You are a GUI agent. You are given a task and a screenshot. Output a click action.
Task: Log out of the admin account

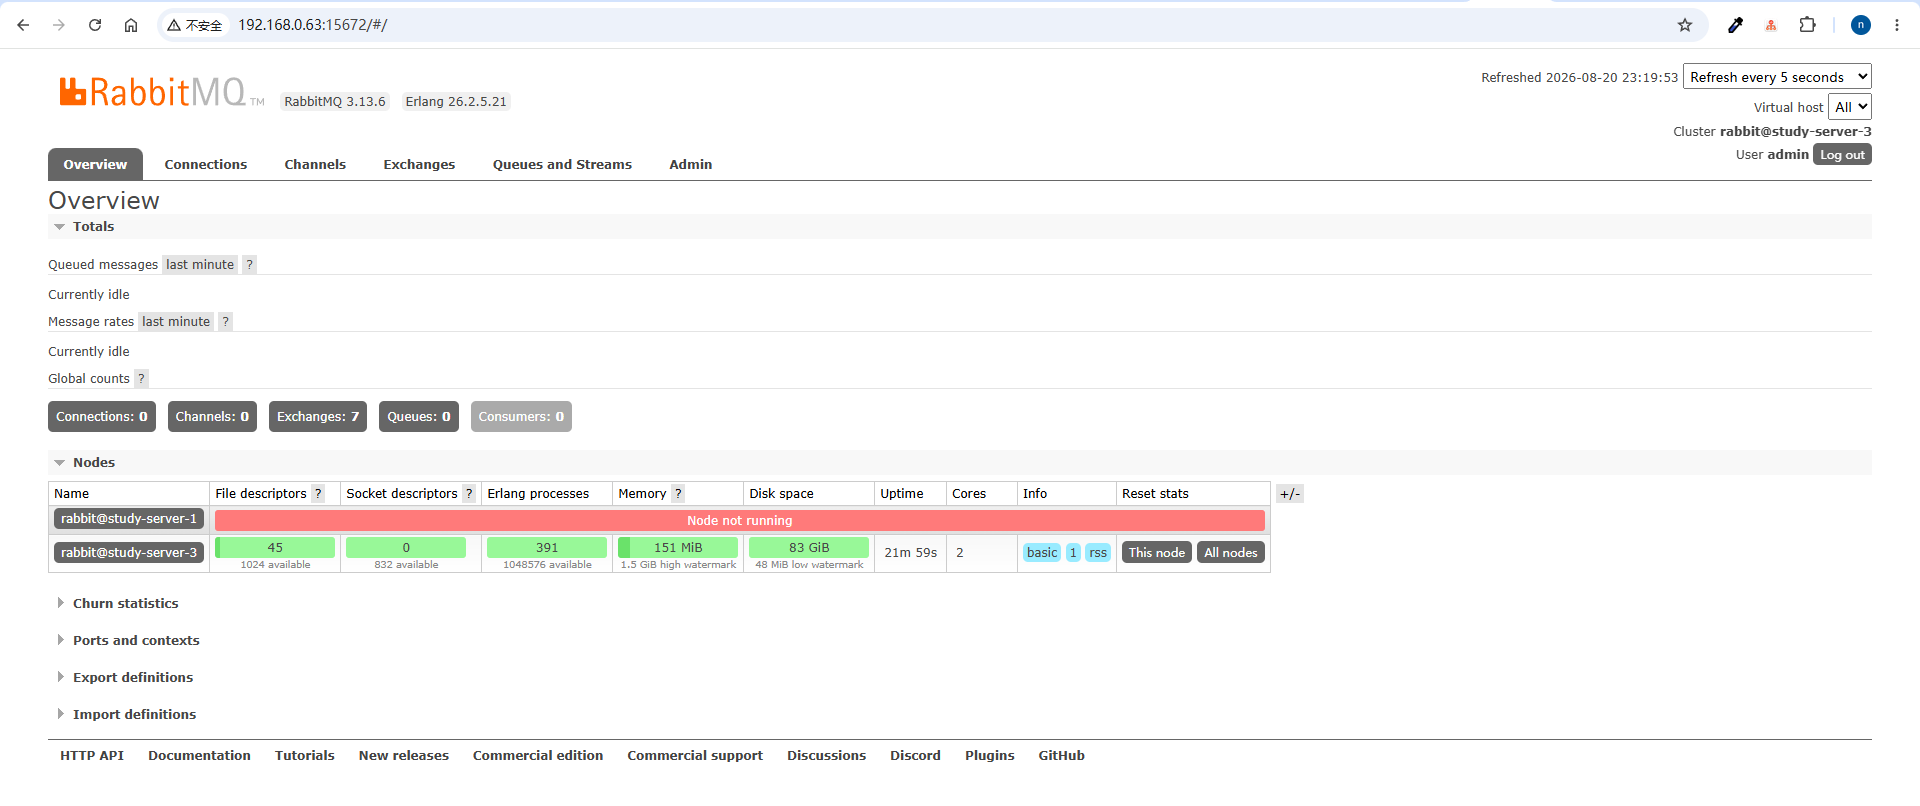point(1842,155)
